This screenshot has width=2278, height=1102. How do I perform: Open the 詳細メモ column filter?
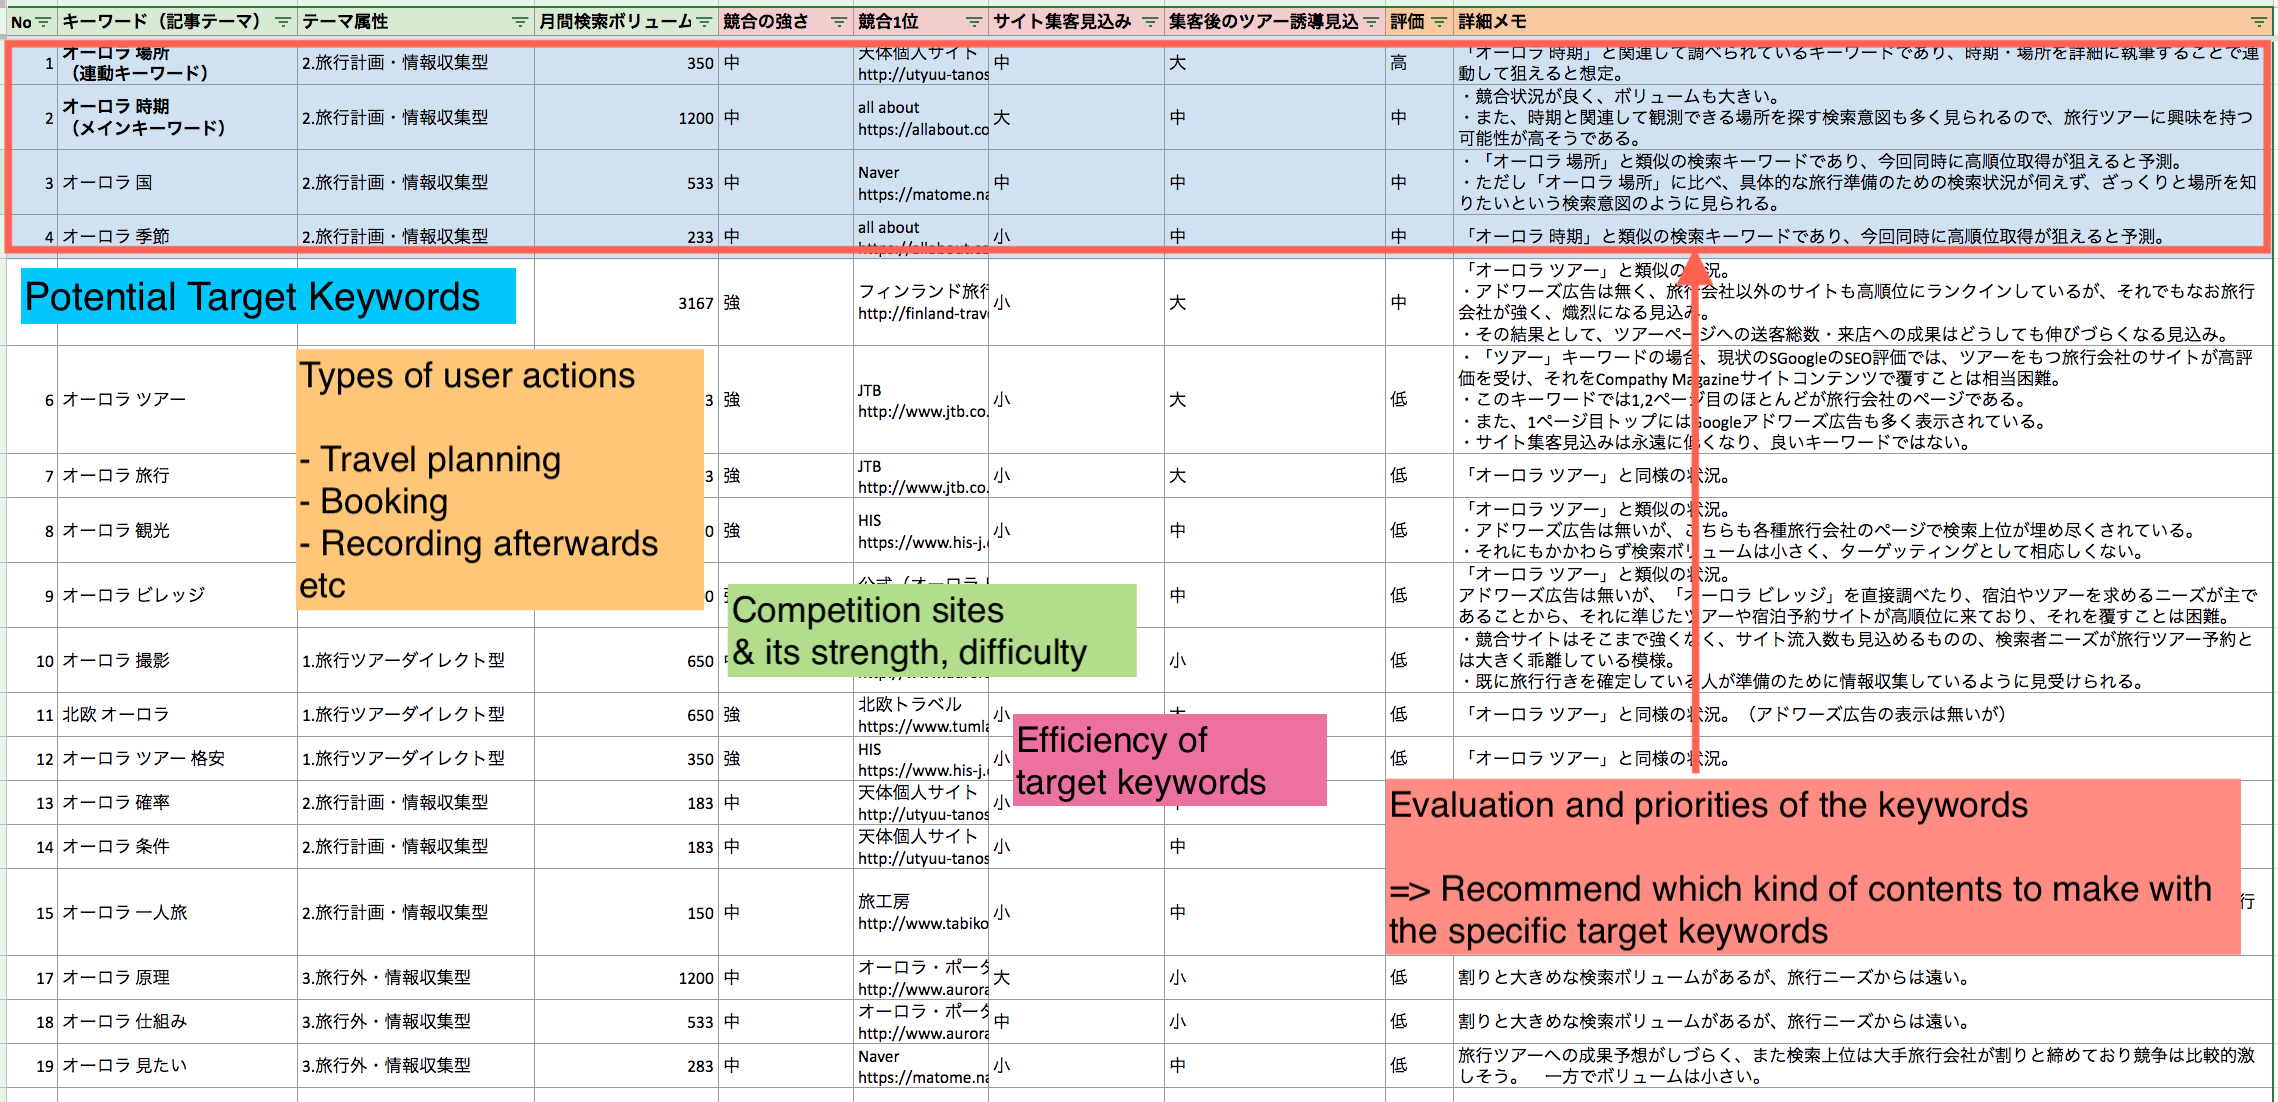click(x=2259, y=22)
